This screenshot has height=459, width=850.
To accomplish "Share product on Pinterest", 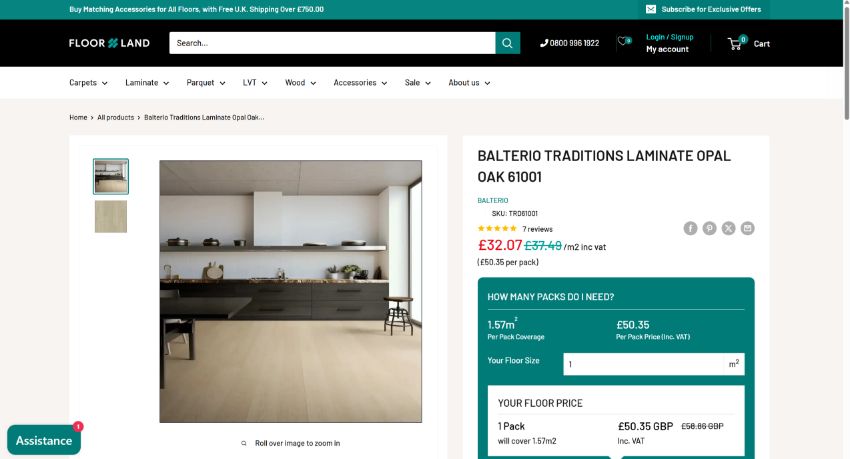I will tap(709, 228).
